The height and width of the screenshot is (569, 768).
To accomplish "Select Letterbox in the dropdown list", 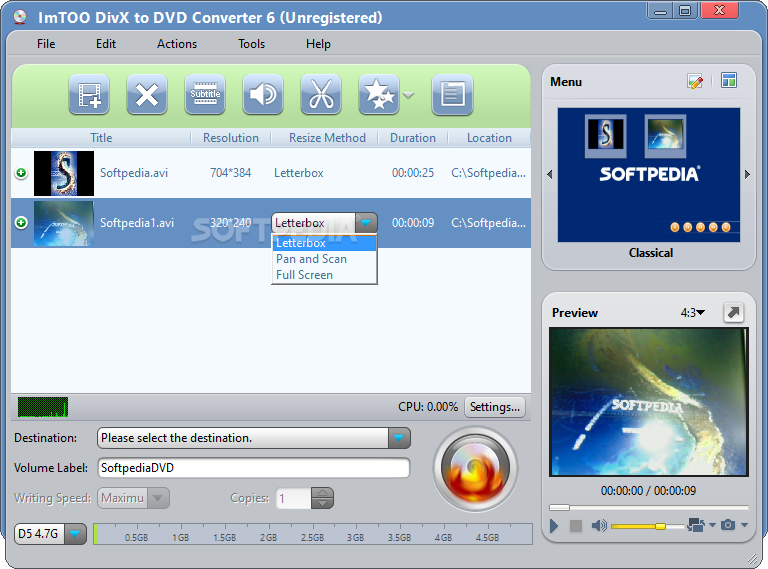I will (x=324, y=243).
